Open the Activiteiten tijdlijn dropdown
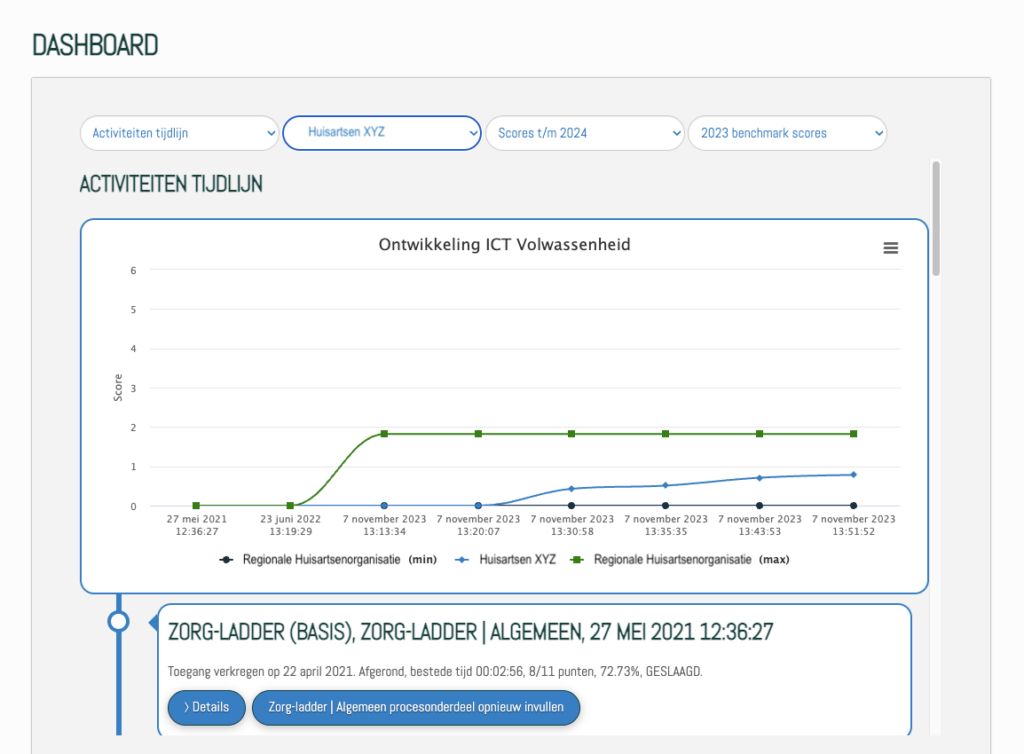Image resolution: width=1024 pixels, height=754 pixels. (180, 133)
